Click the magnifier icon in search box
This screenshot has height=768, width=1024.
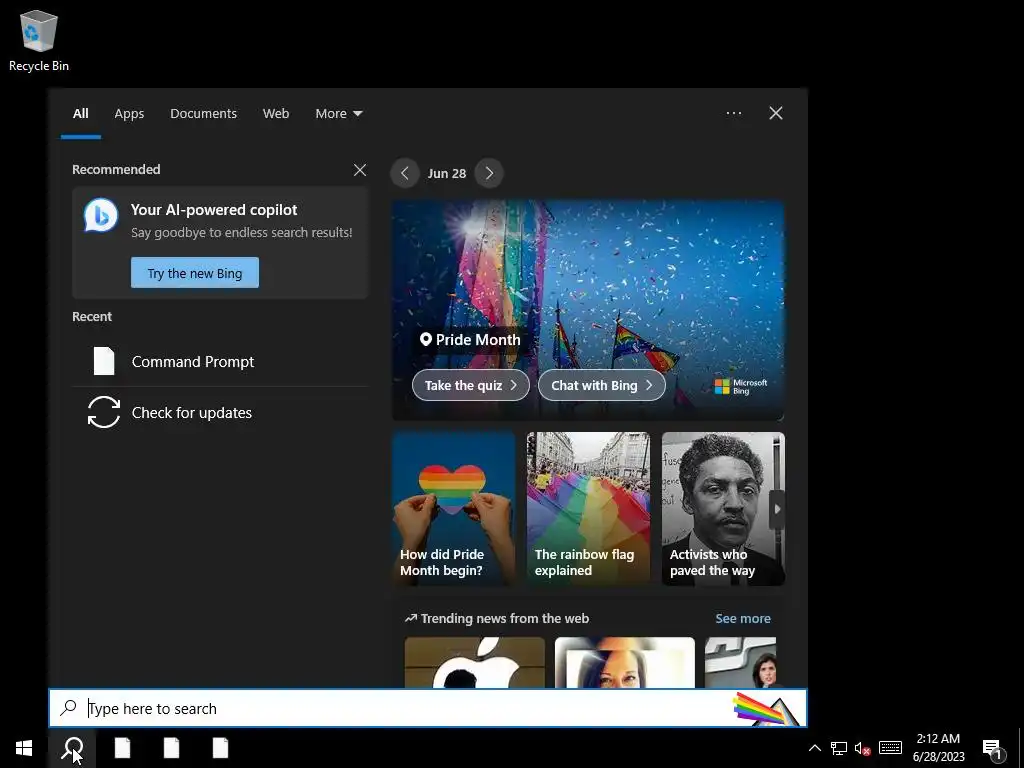pos(68,708)
